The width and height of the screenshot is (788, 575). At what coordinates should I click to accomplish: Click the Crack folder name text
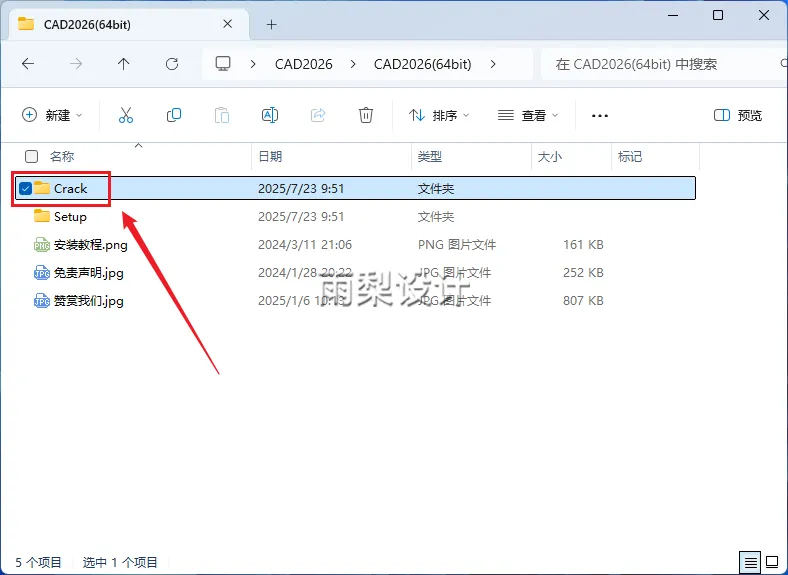(70, 188)
